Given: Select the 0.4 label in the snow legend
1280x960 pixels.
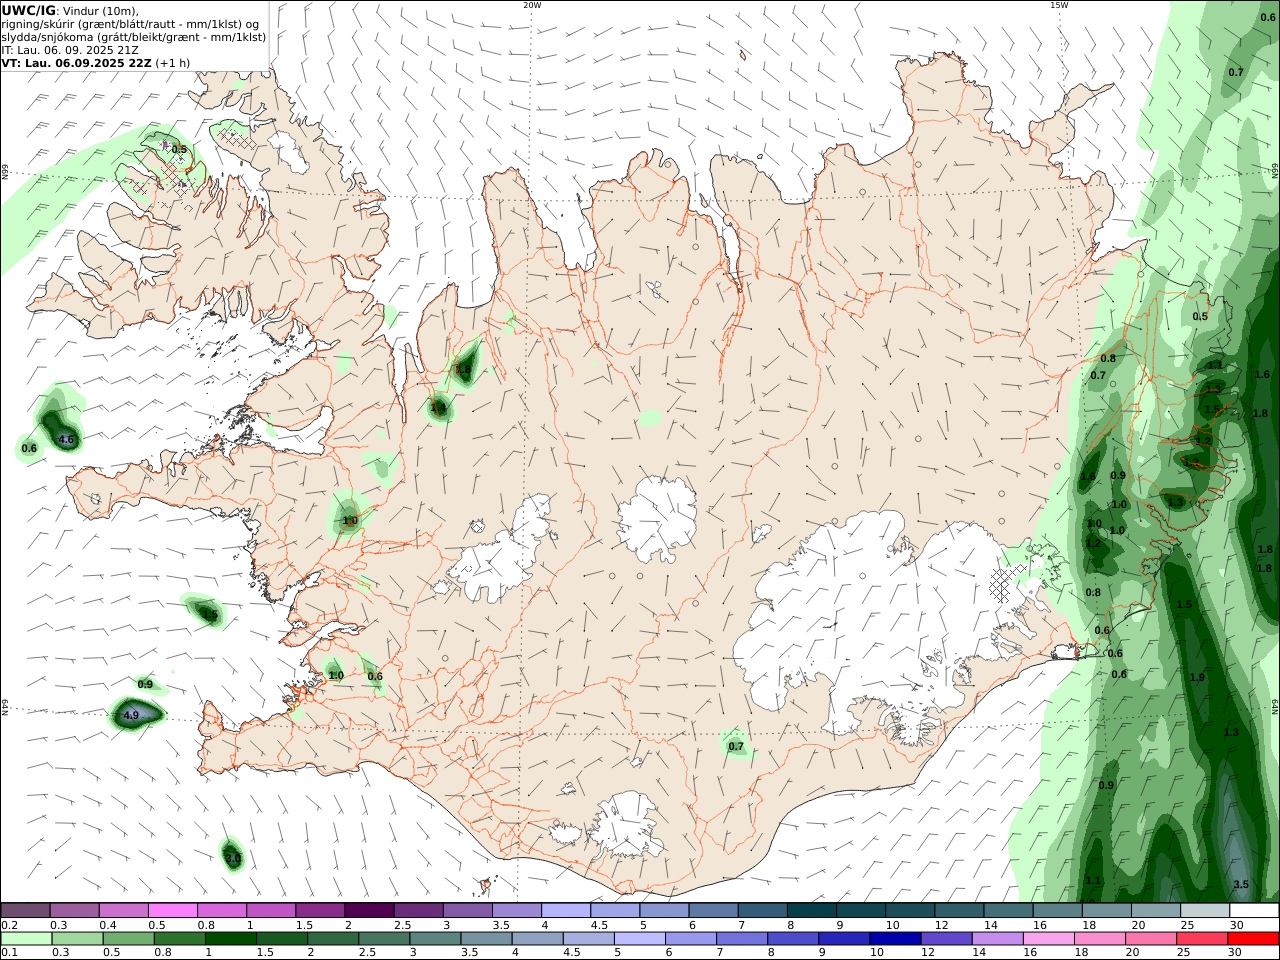Looking at the screenshot, I should point(108,925).
